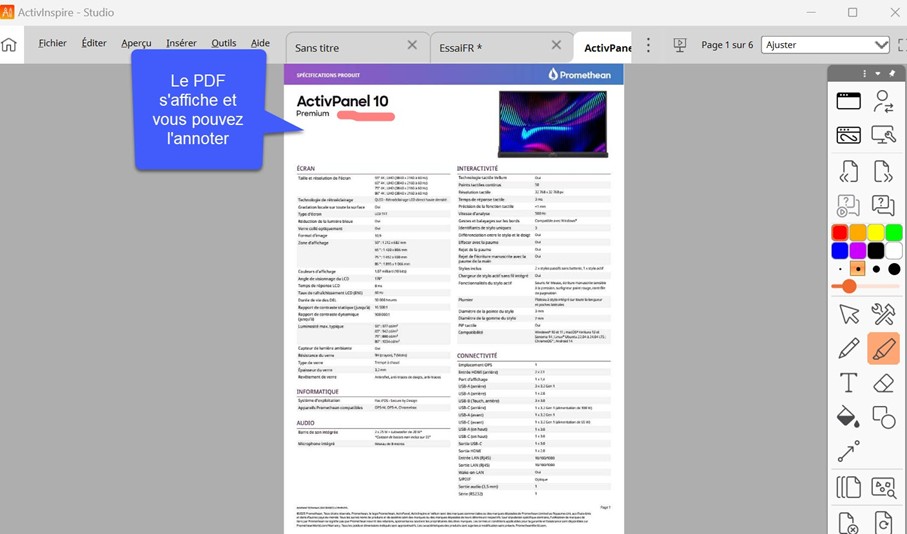Select the third pen width dot
The height and width of the screenshot is (534, 907).
tap(876, 269)
